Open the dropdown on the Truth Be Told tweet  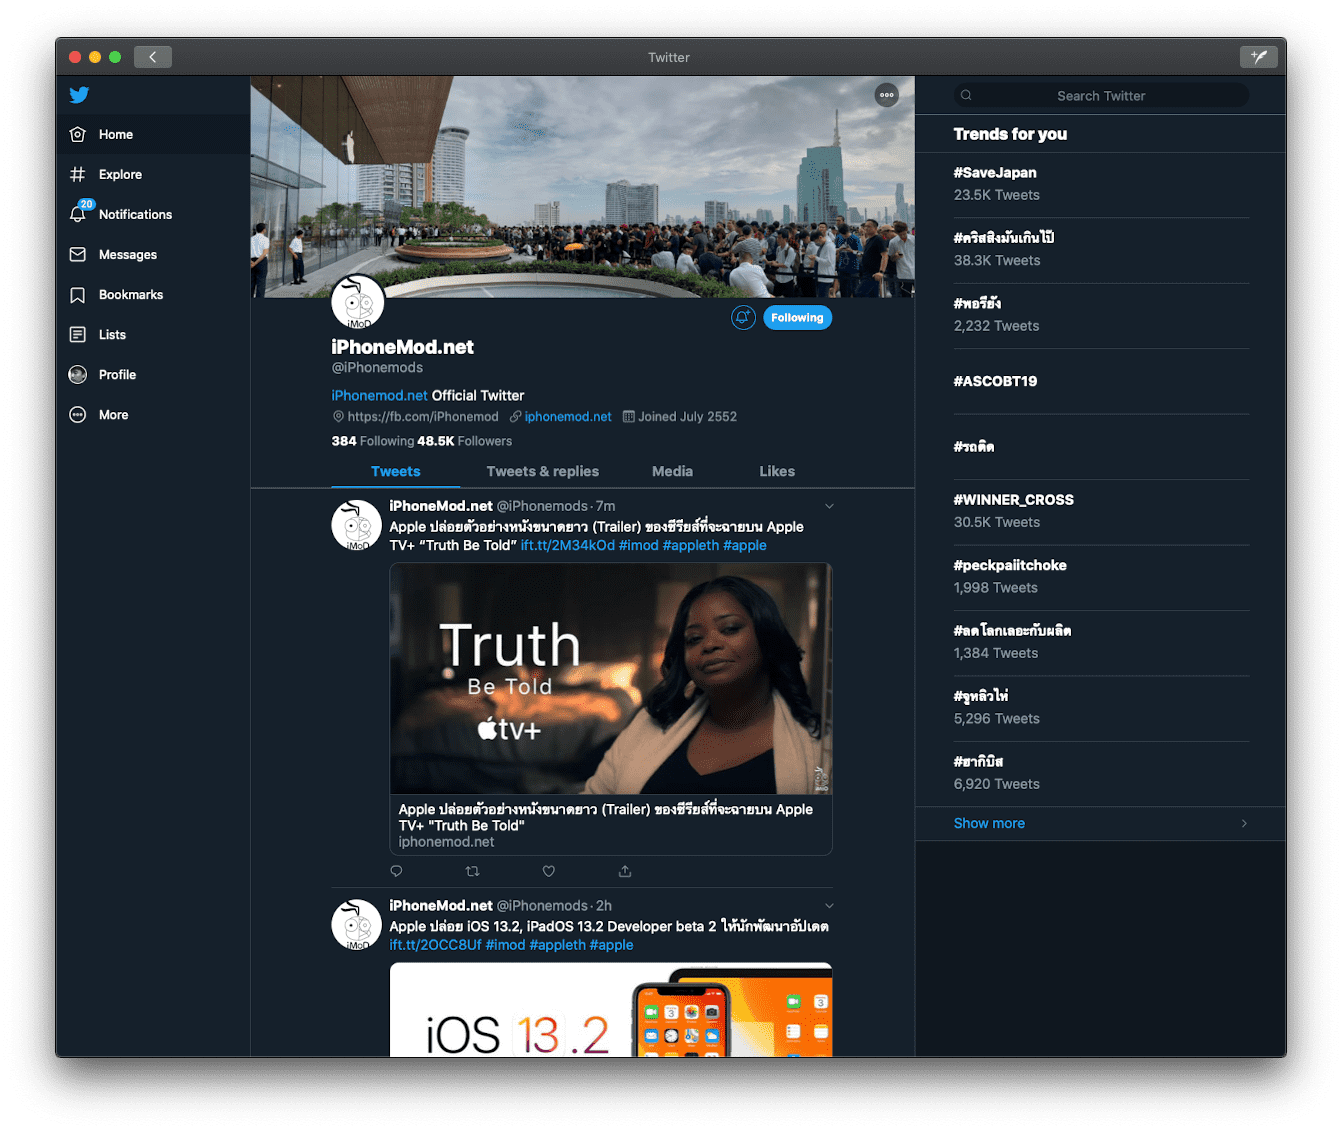pos(829,506)
